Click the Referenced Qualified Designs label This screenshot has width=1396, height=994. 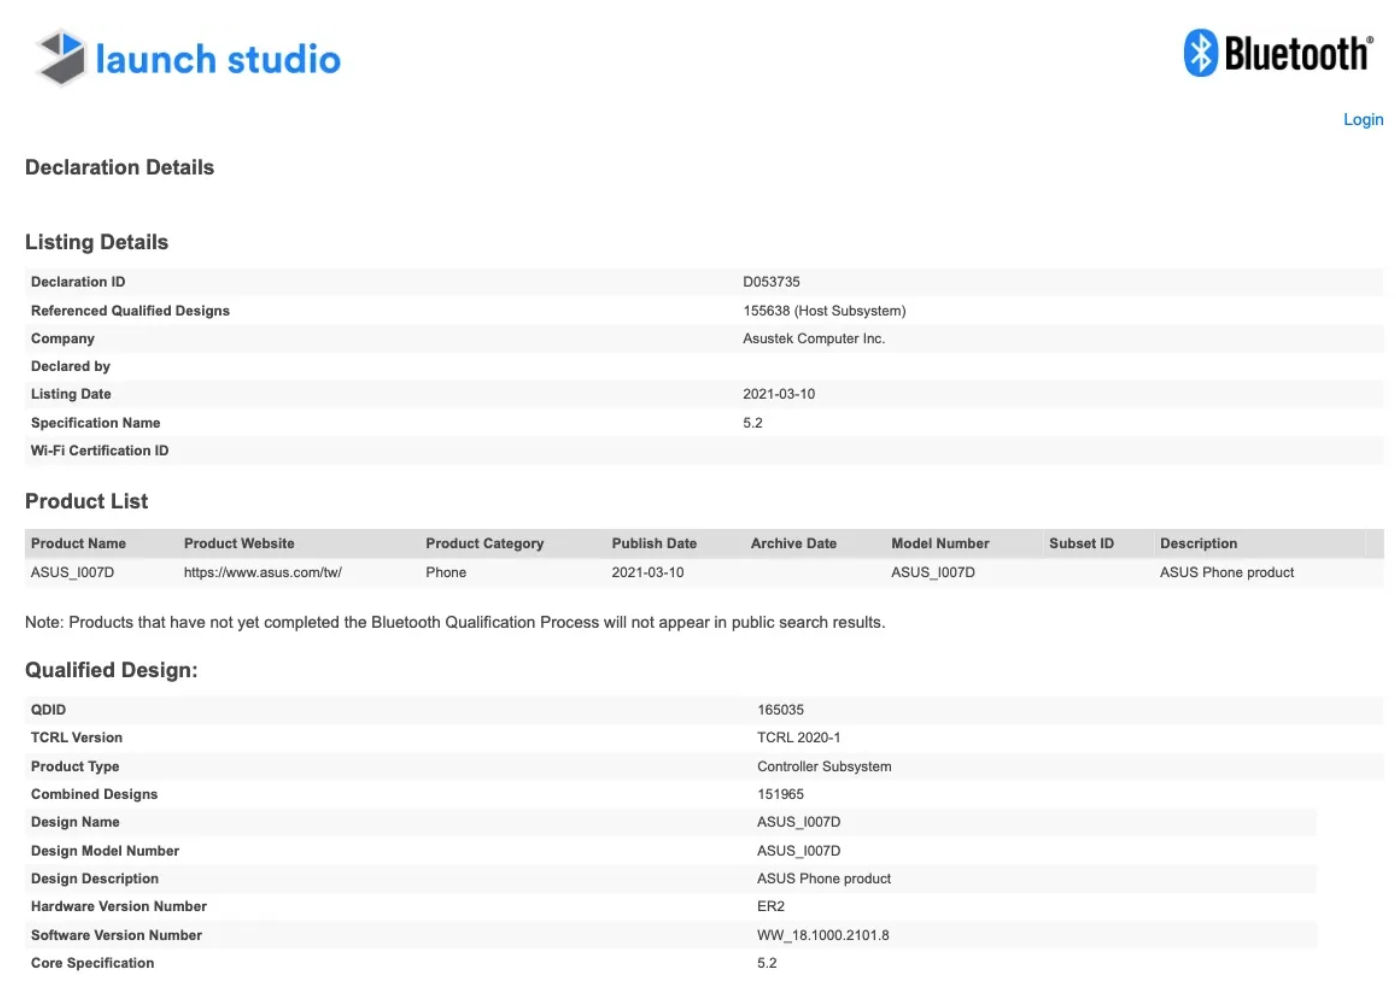130,311
